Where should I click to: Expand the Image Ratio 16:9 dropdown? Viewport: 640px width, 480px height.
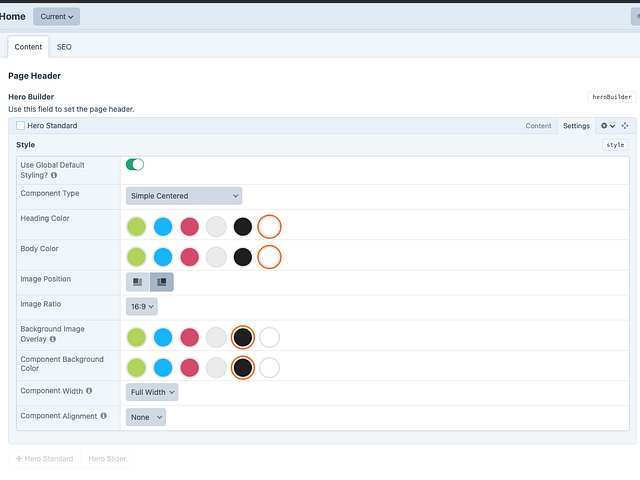(x=141, y=306)
